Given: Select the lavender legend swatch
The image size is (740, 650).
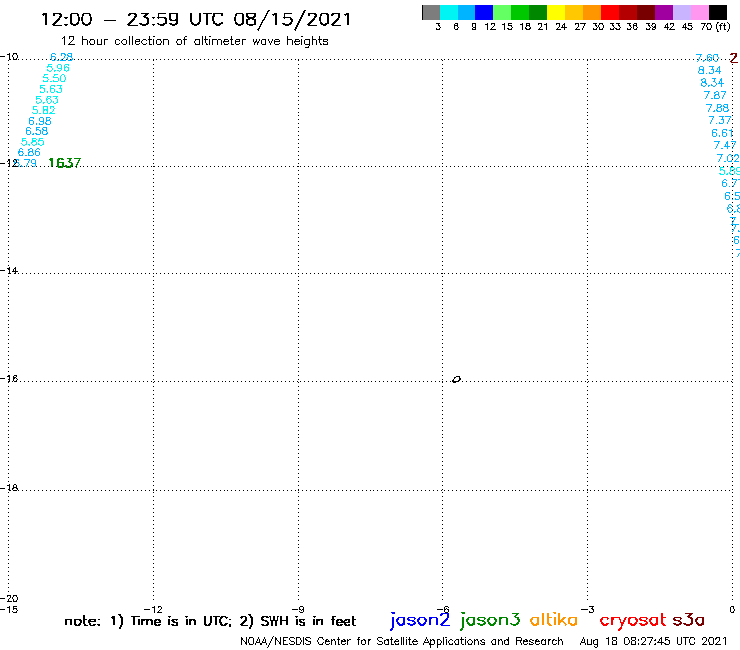Looking at the screenshot, I should (x=681, y=12).
